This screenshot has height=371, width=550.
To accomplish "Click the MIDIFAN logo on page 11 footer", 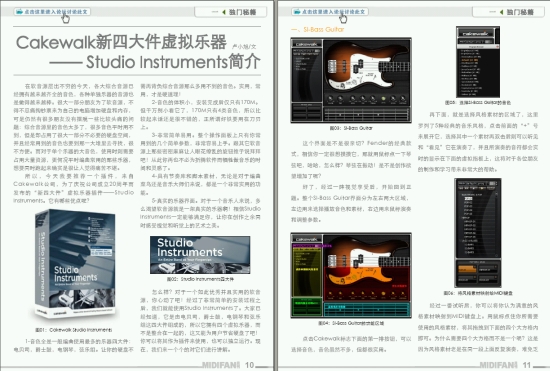I will click(498, 365).
